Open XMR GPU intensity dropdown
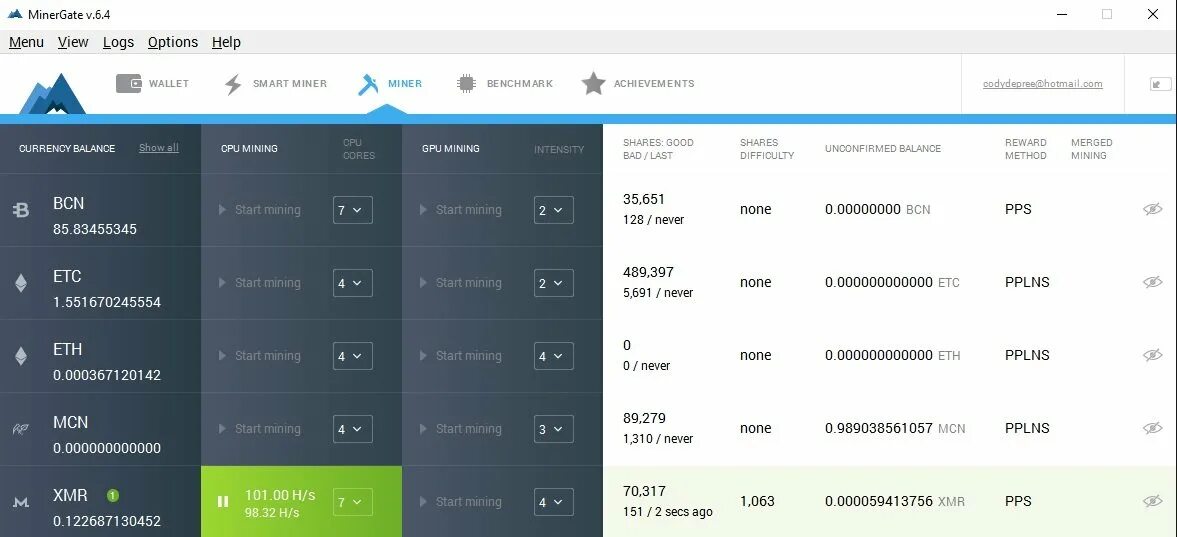1177x537 pixels. click(x=554, y=502)
